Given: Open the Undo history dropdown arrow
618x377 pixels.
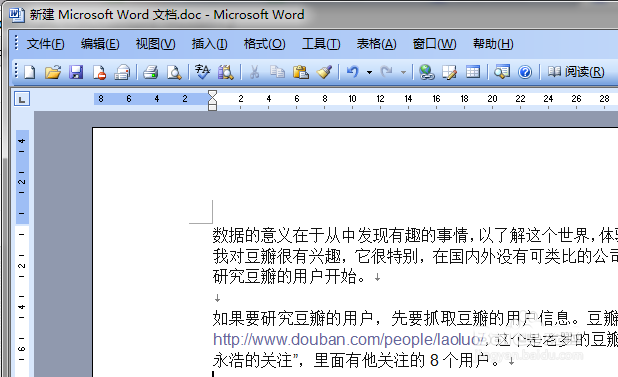Looking at the screenshot, I should click(x=369, y=72).
